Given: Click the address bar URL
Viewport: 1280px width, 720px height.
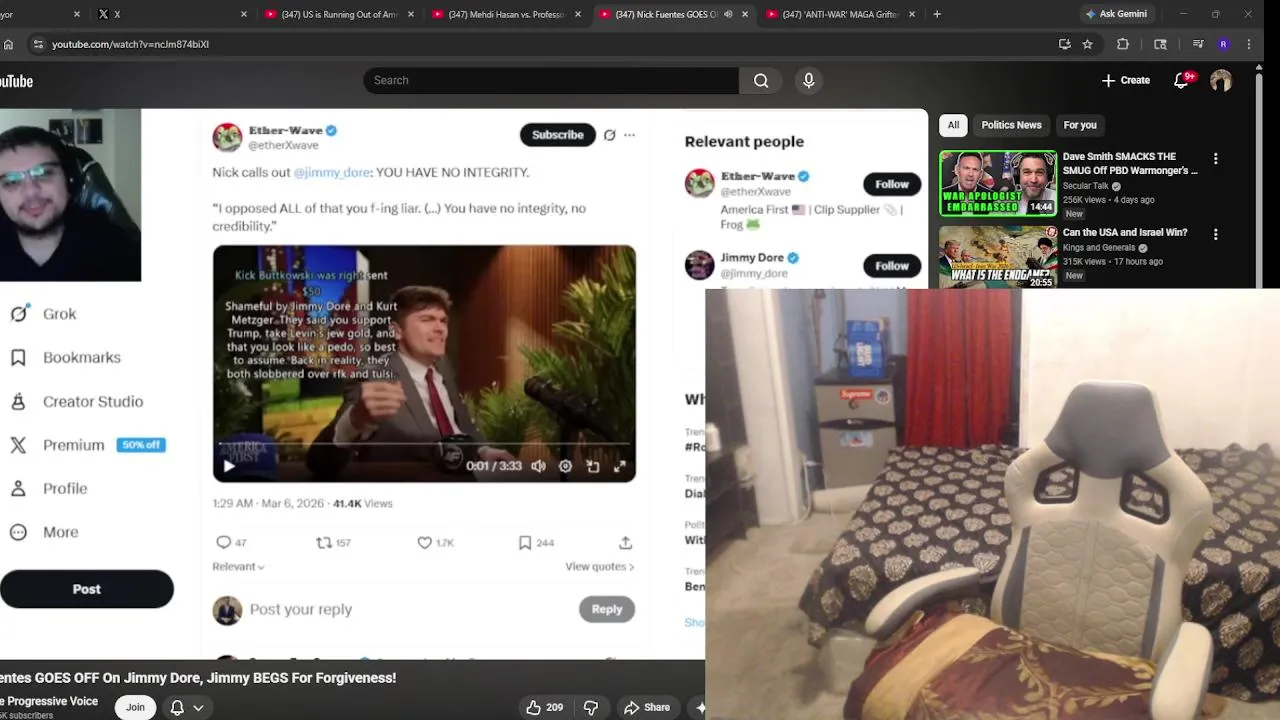Looking at the screenshot, I should (x=130, y=44).
